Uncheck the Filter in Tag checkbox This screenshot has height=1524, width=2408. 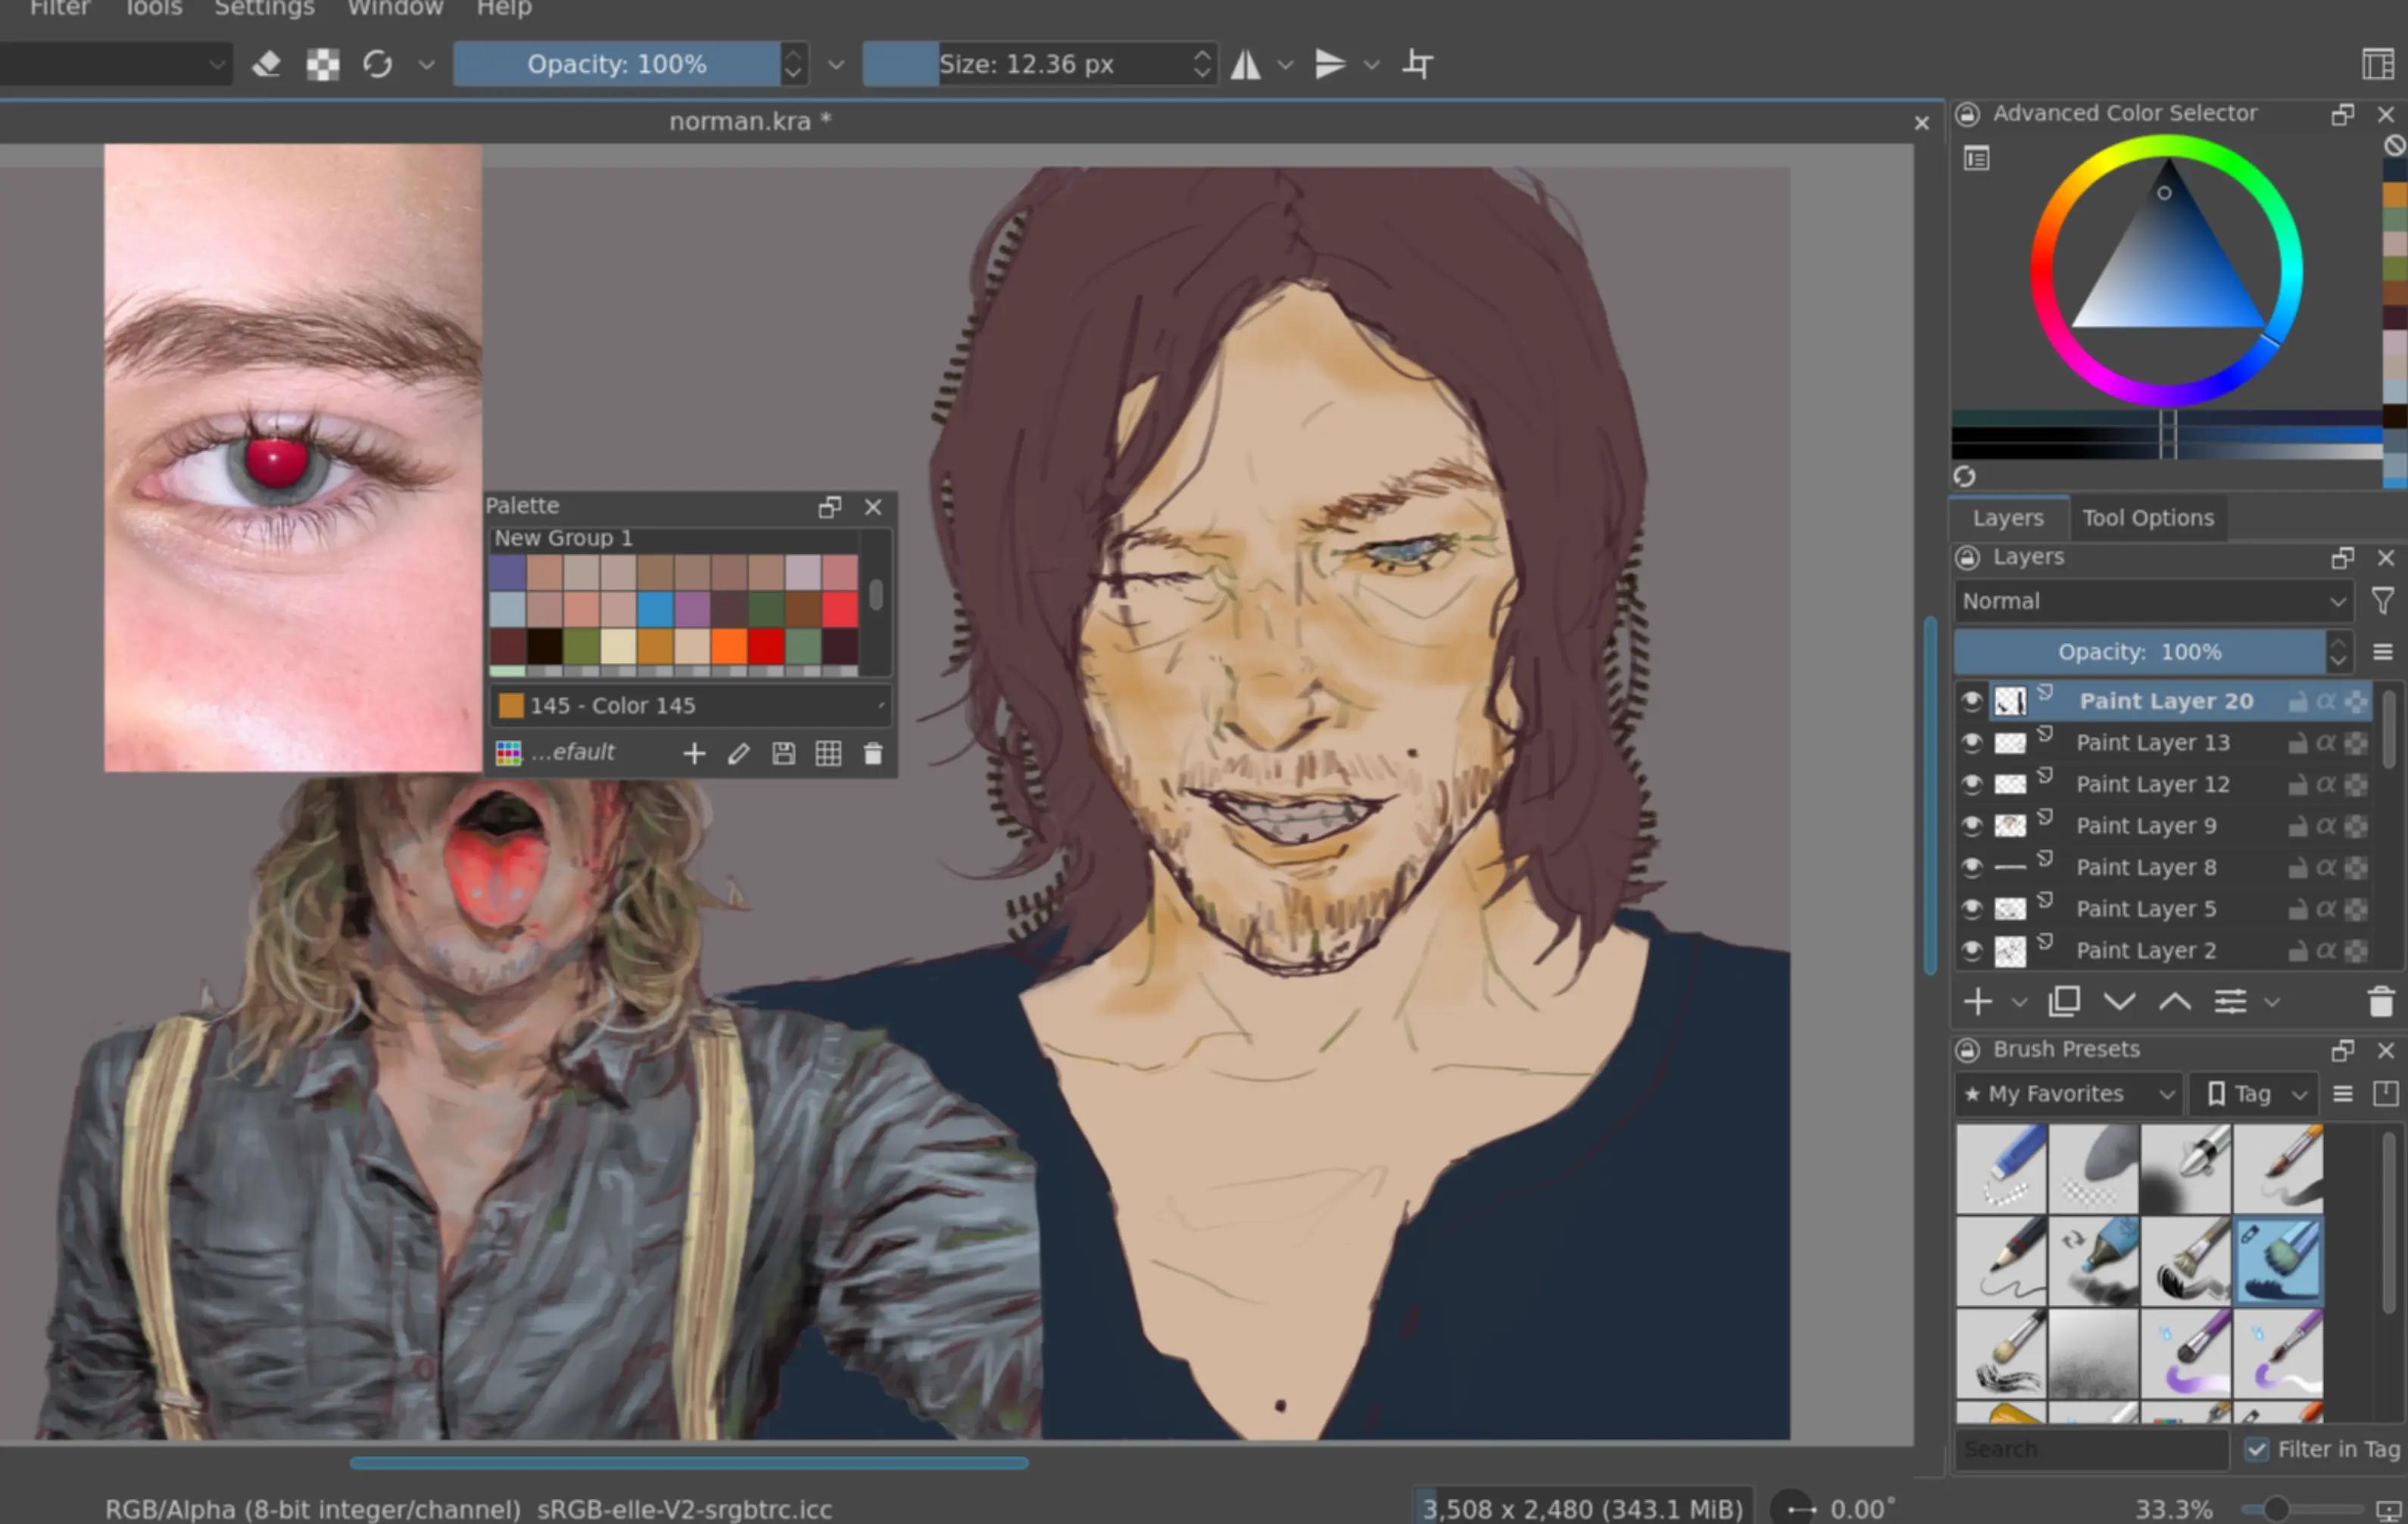click(2256, 1449)
